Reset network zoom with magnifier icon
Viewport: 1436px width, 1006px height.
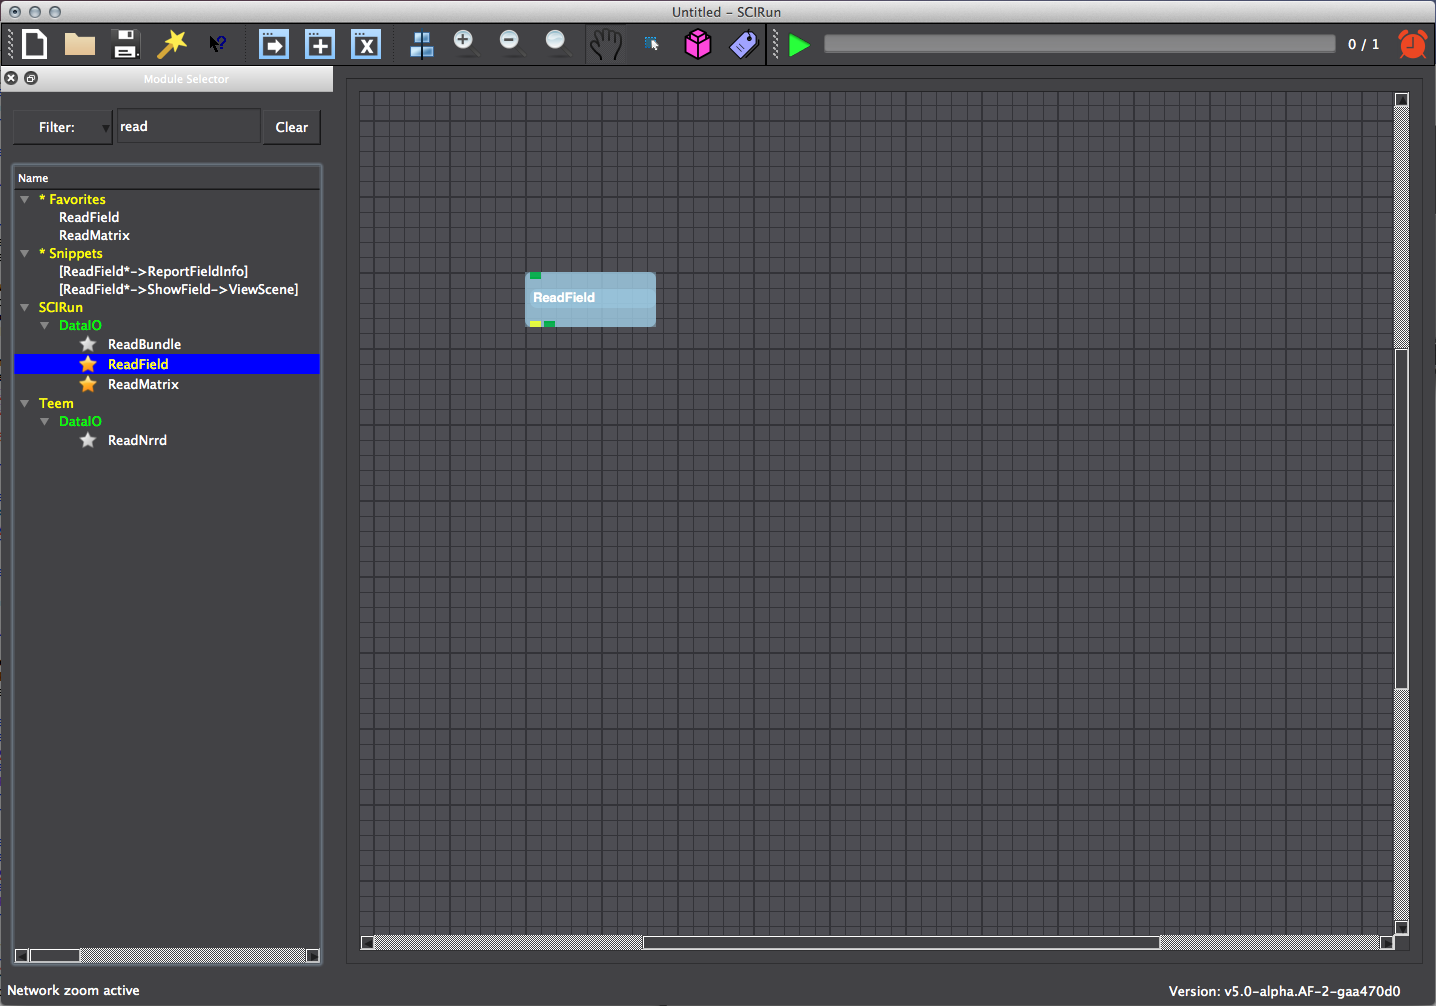point(557,43)
